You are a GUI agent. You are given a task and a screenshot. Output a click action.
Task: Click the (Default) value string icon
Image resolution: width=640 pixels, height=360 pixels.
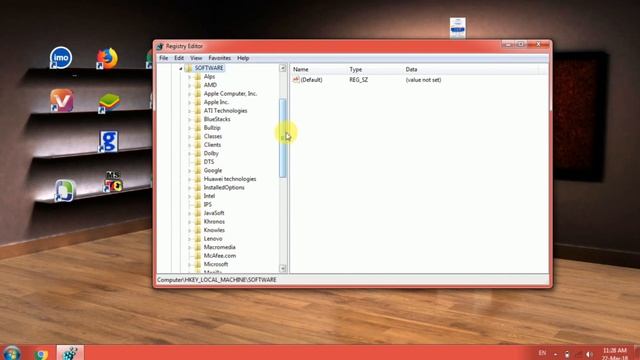click(x=296, y=80)
